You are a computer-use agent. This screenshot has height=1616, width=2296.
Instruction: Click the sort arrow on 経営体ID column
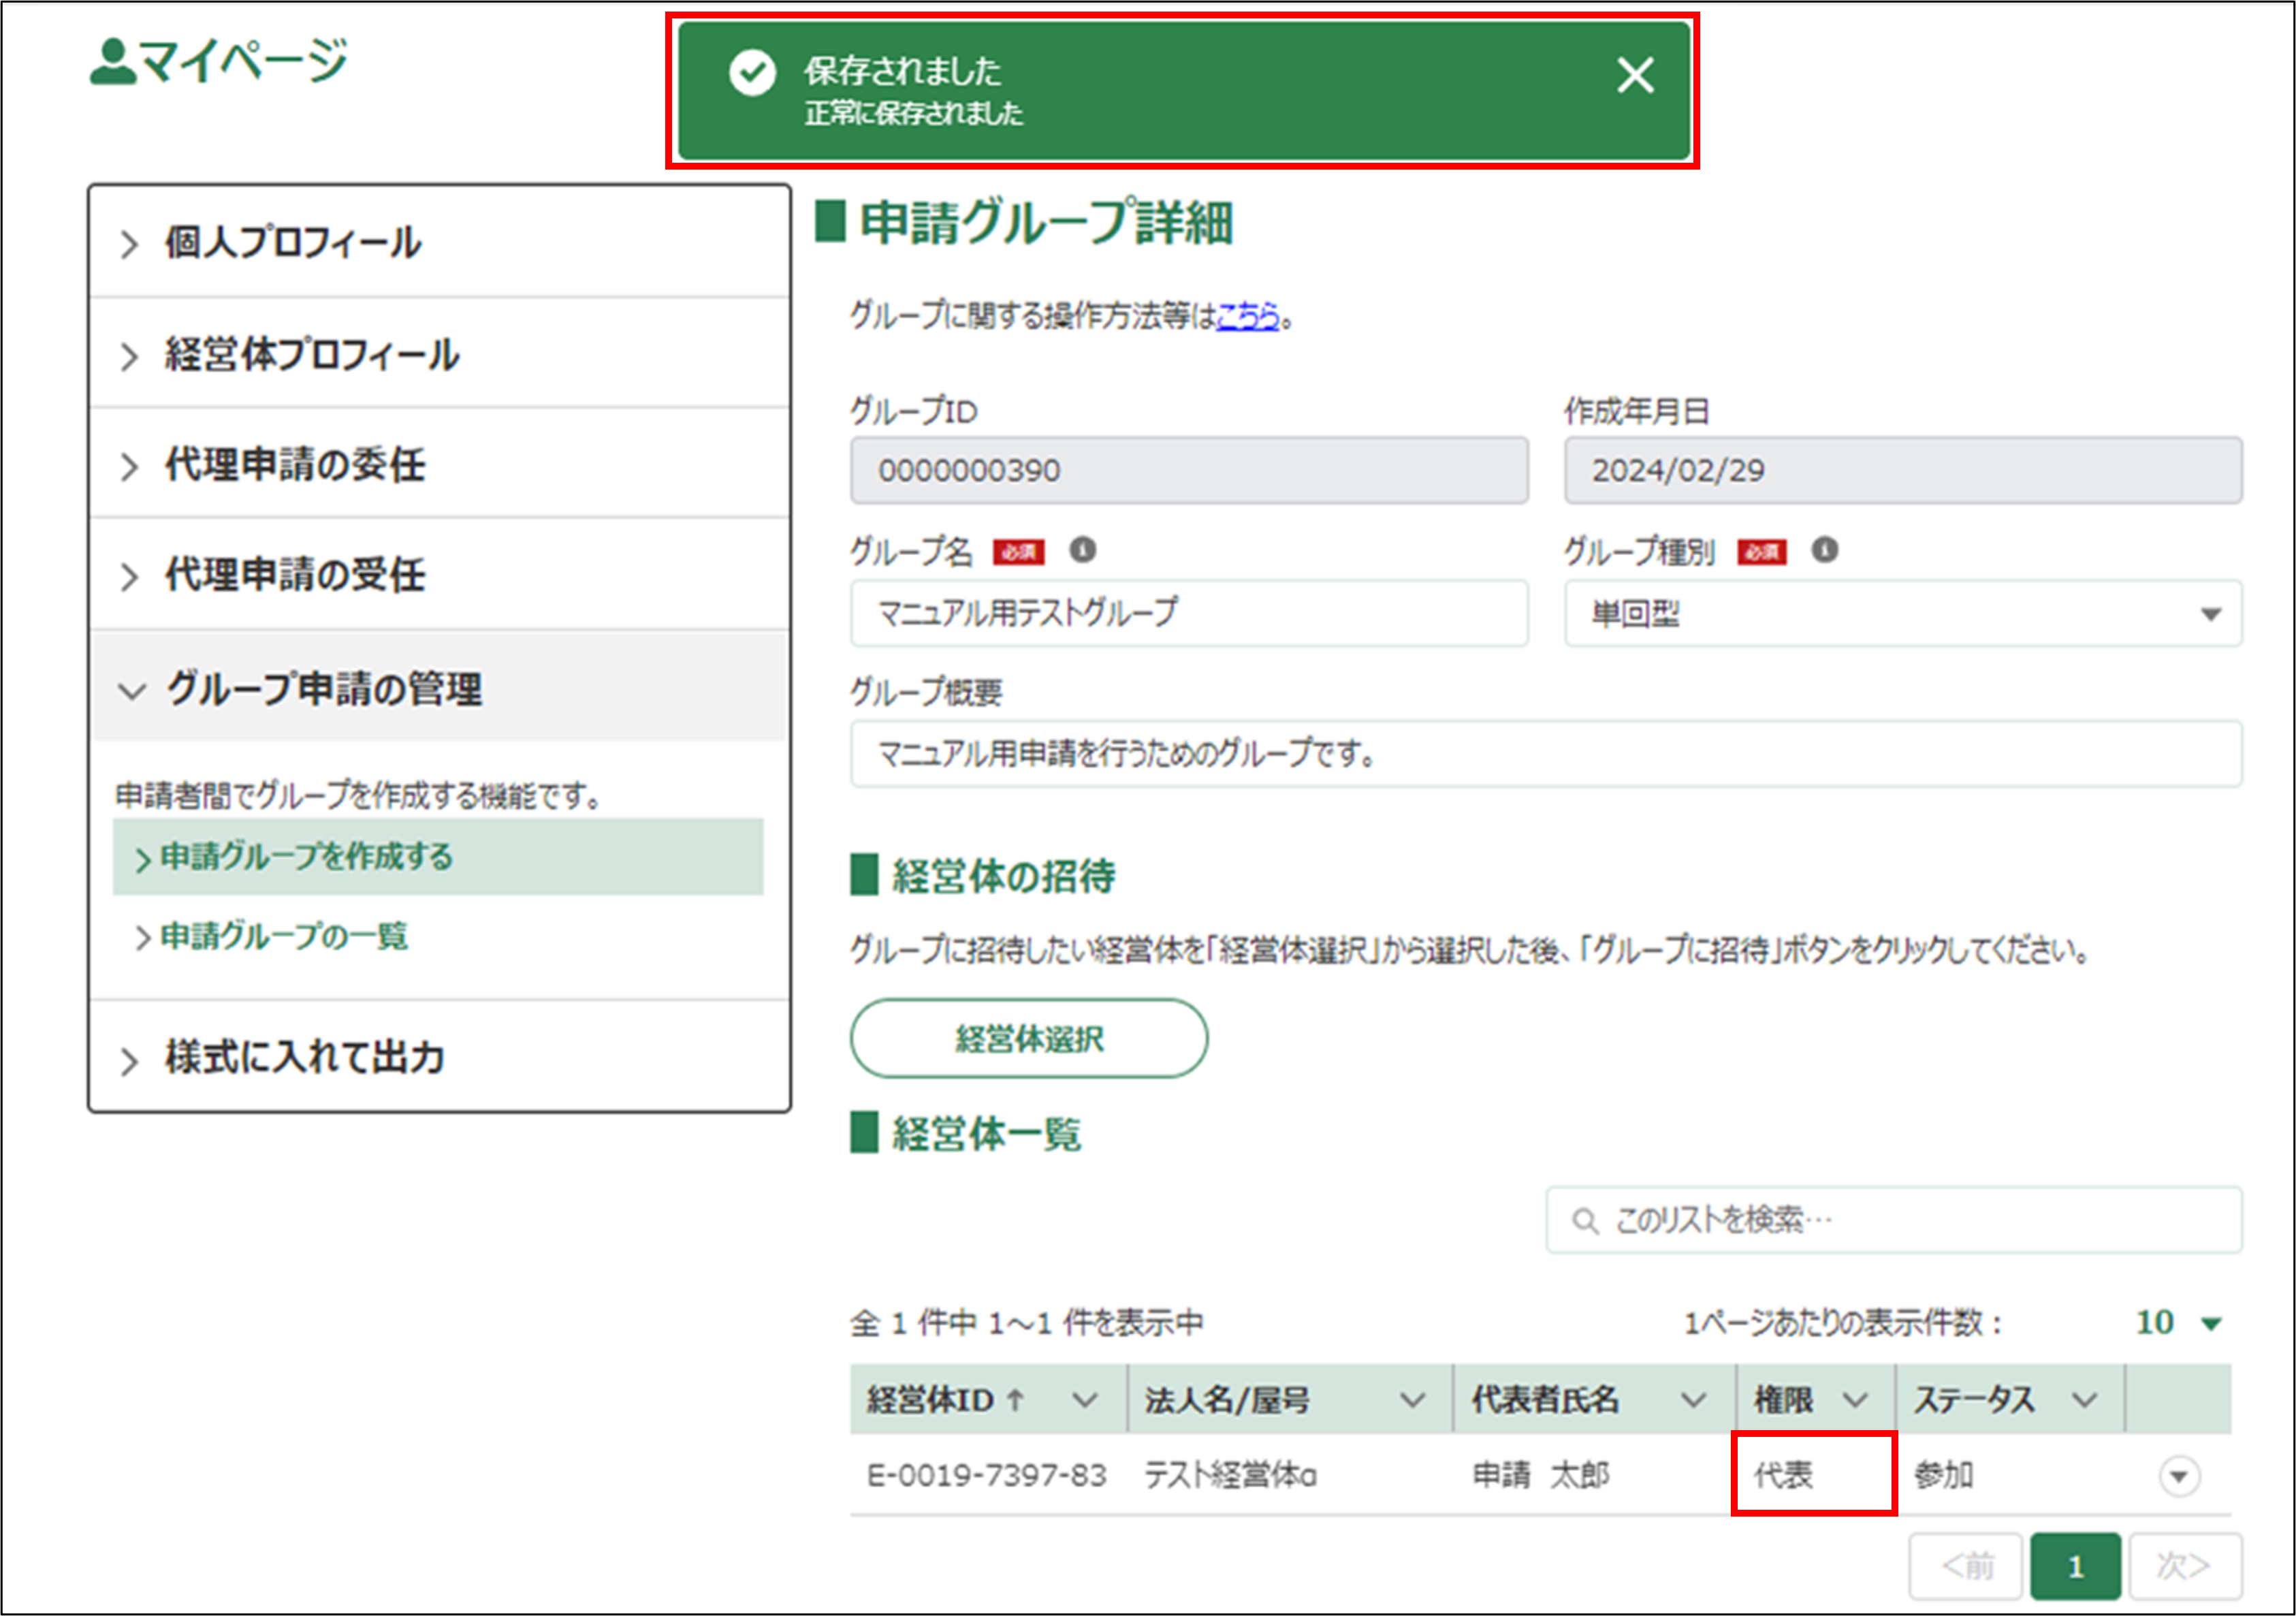(1015, 1399)
